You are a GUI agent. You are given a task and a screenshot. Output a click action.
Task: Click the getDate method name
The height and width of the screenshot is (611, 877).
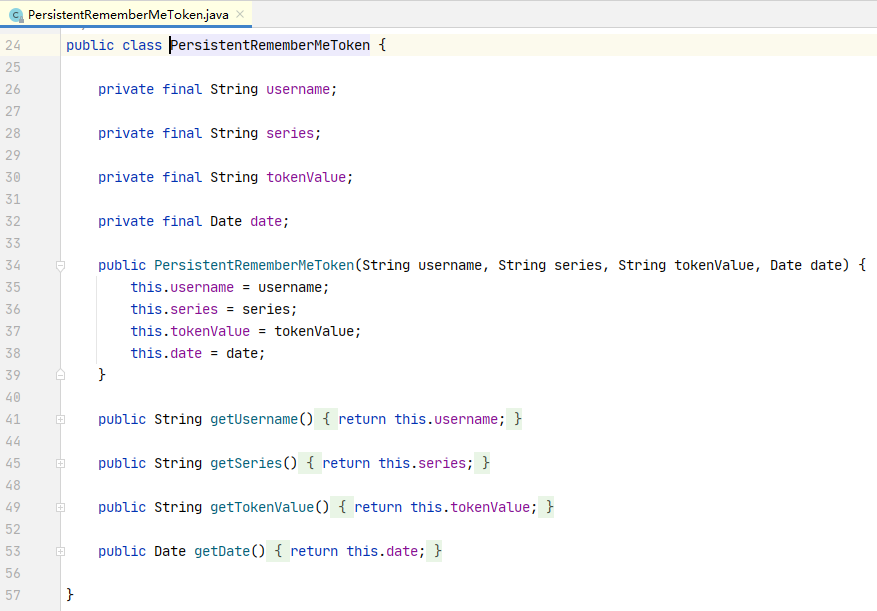(x=230, y=551)
